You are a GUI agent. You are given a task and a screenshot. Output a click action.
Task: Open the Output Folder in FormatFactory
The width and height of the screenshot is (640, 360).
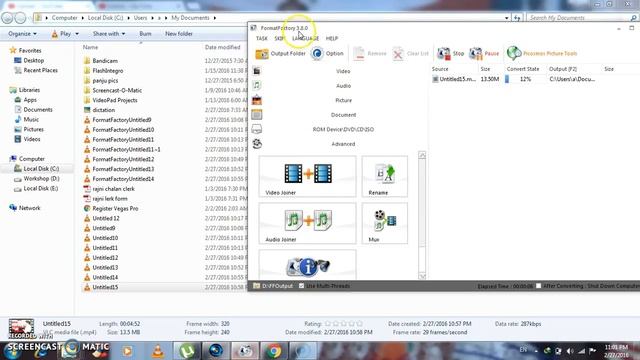[280, 53]
